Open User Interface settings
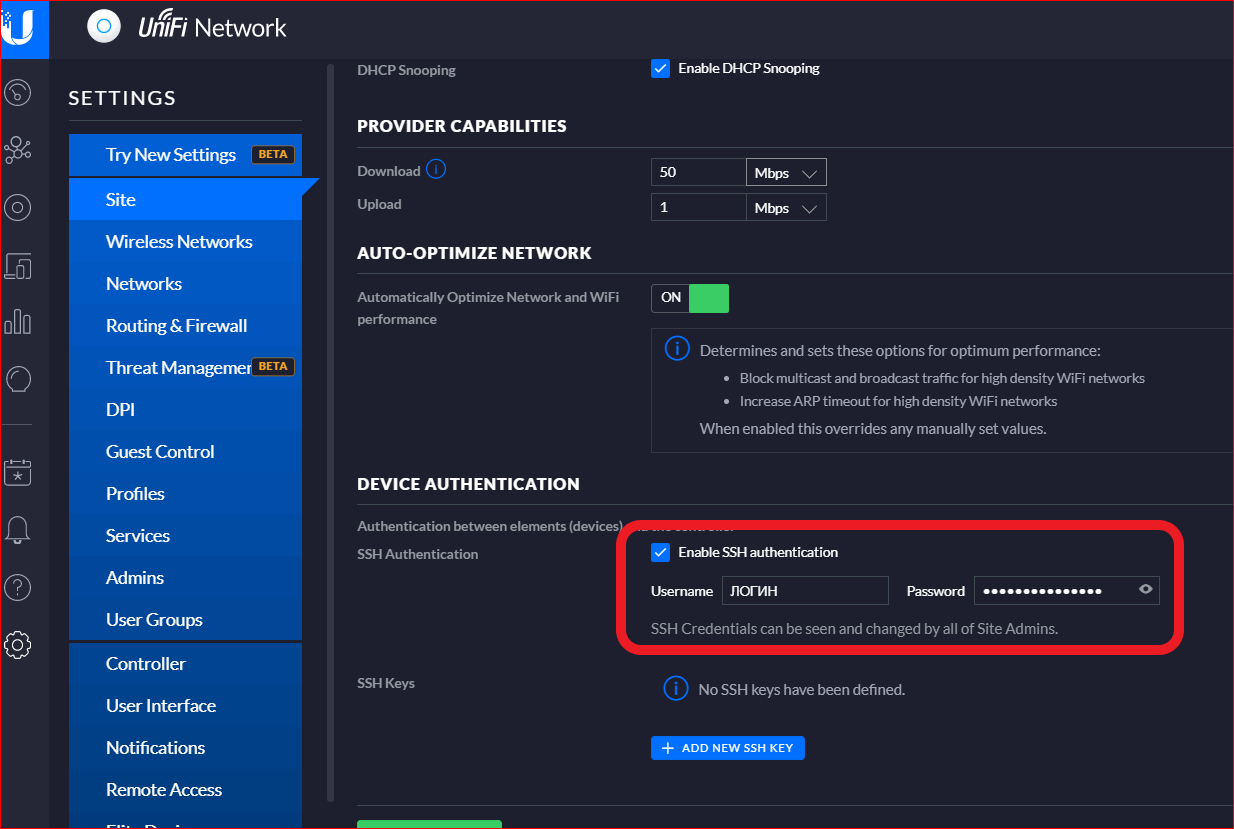 (x=185, y=705)
